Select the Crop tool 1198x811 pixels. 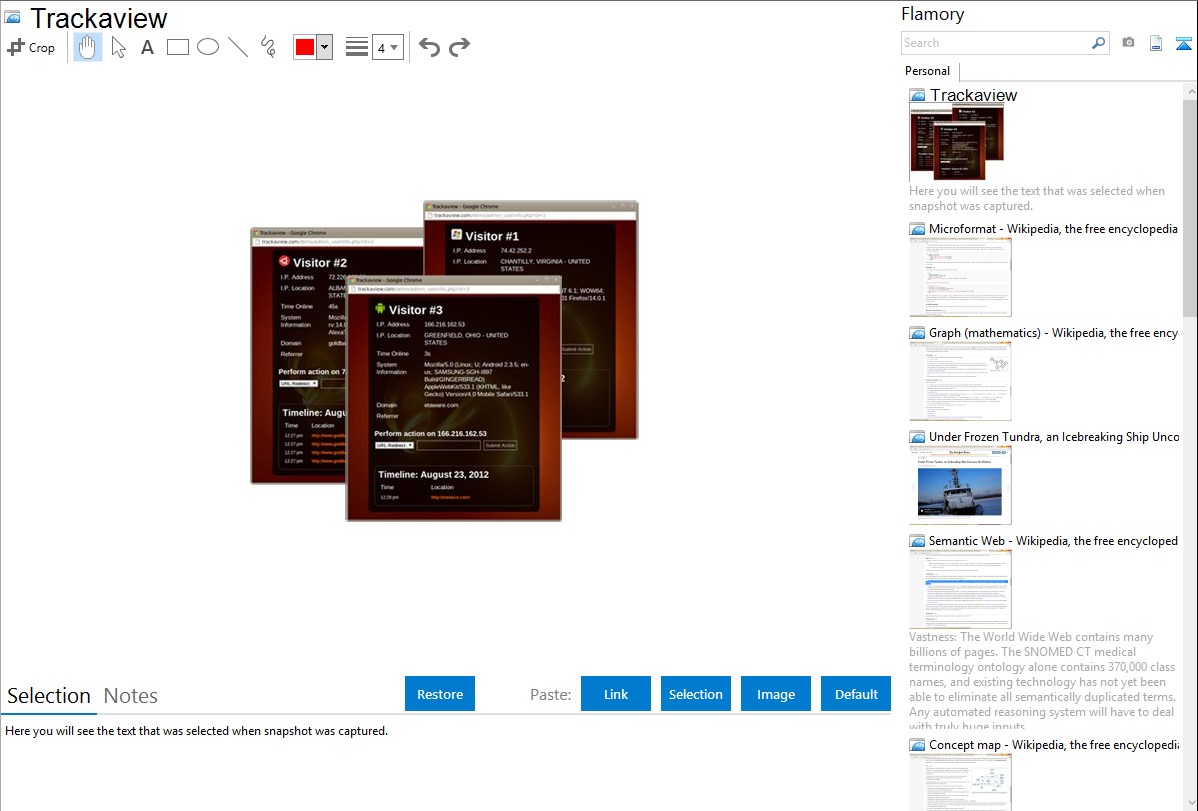[x=31, y=47]
